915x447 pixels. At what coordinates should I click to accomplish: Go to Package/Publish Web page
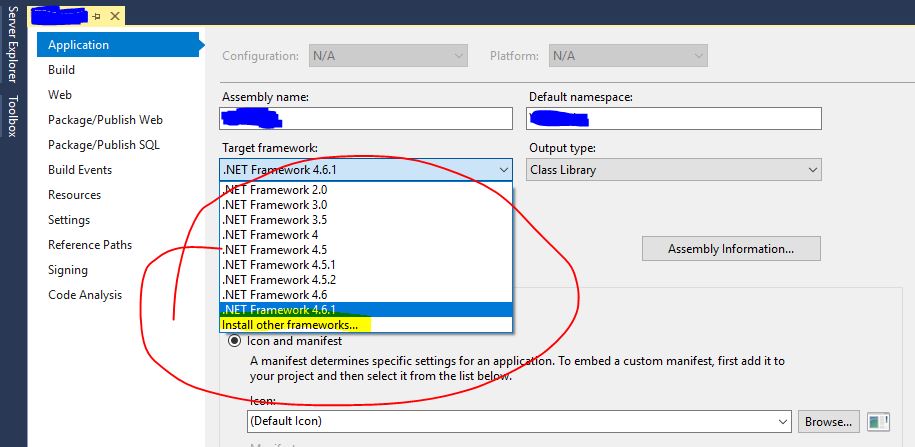(x=105, y=120)
